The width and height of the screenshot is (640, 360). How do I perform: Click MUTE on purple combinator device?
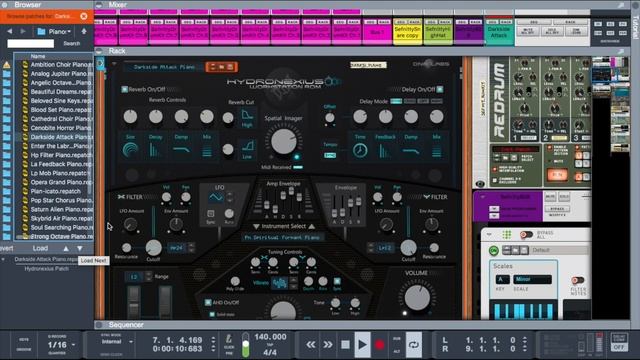point(550,197)
